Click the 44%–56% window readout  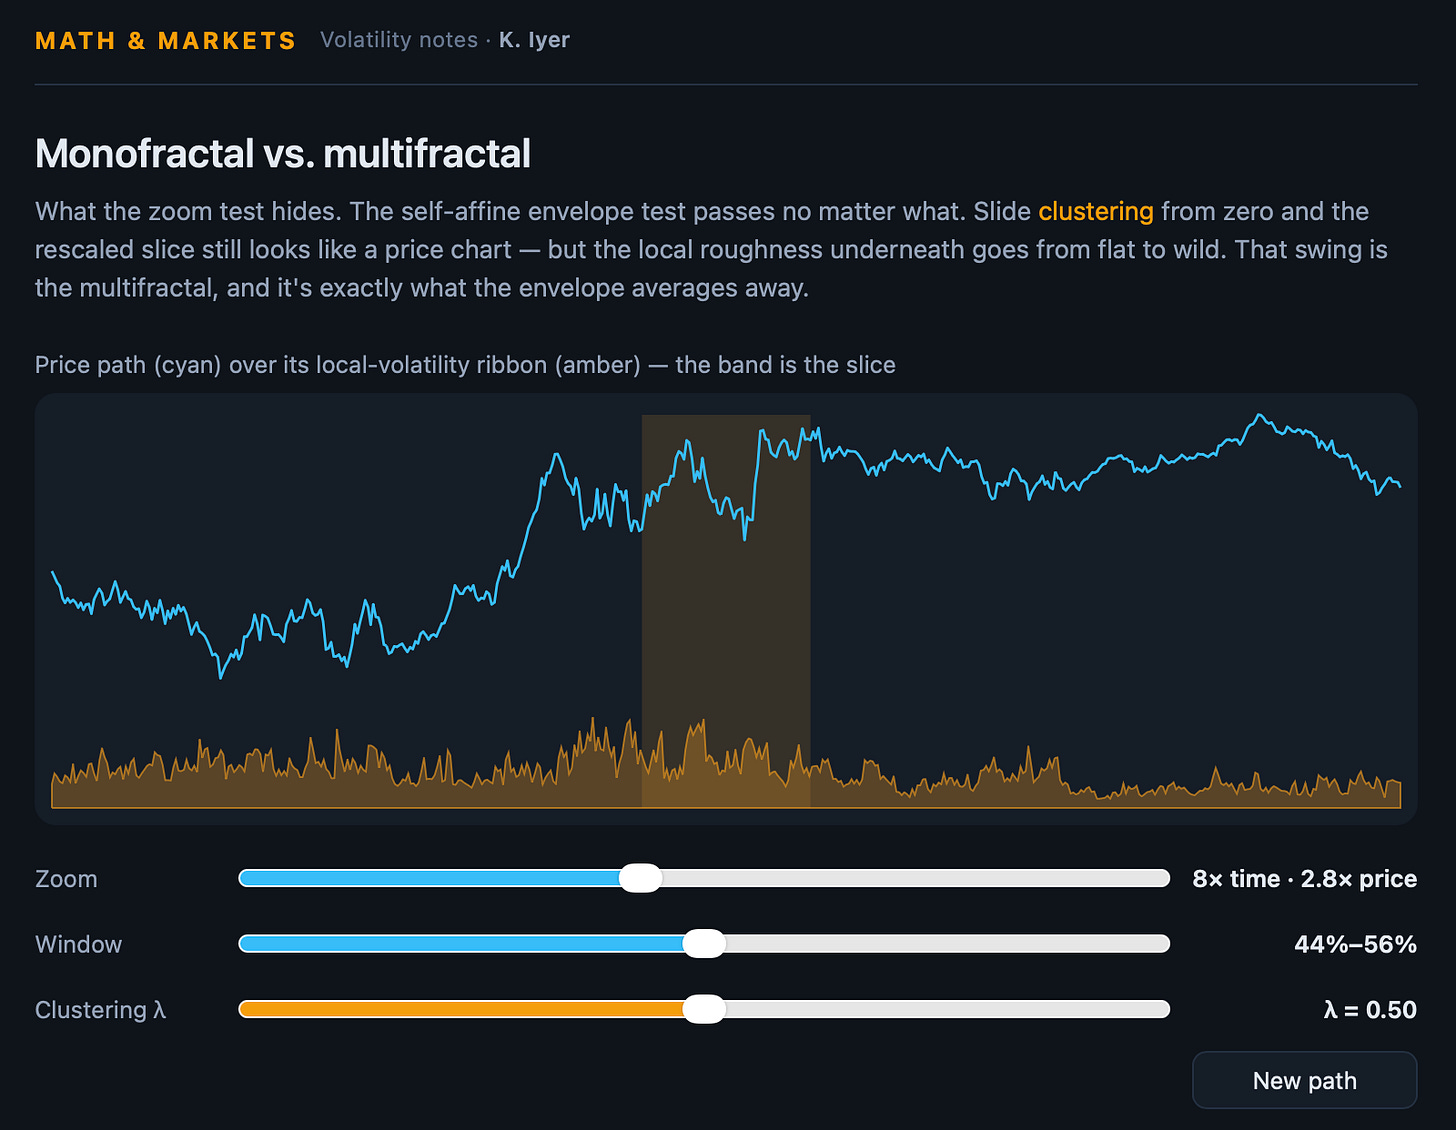click(1355, 944)
